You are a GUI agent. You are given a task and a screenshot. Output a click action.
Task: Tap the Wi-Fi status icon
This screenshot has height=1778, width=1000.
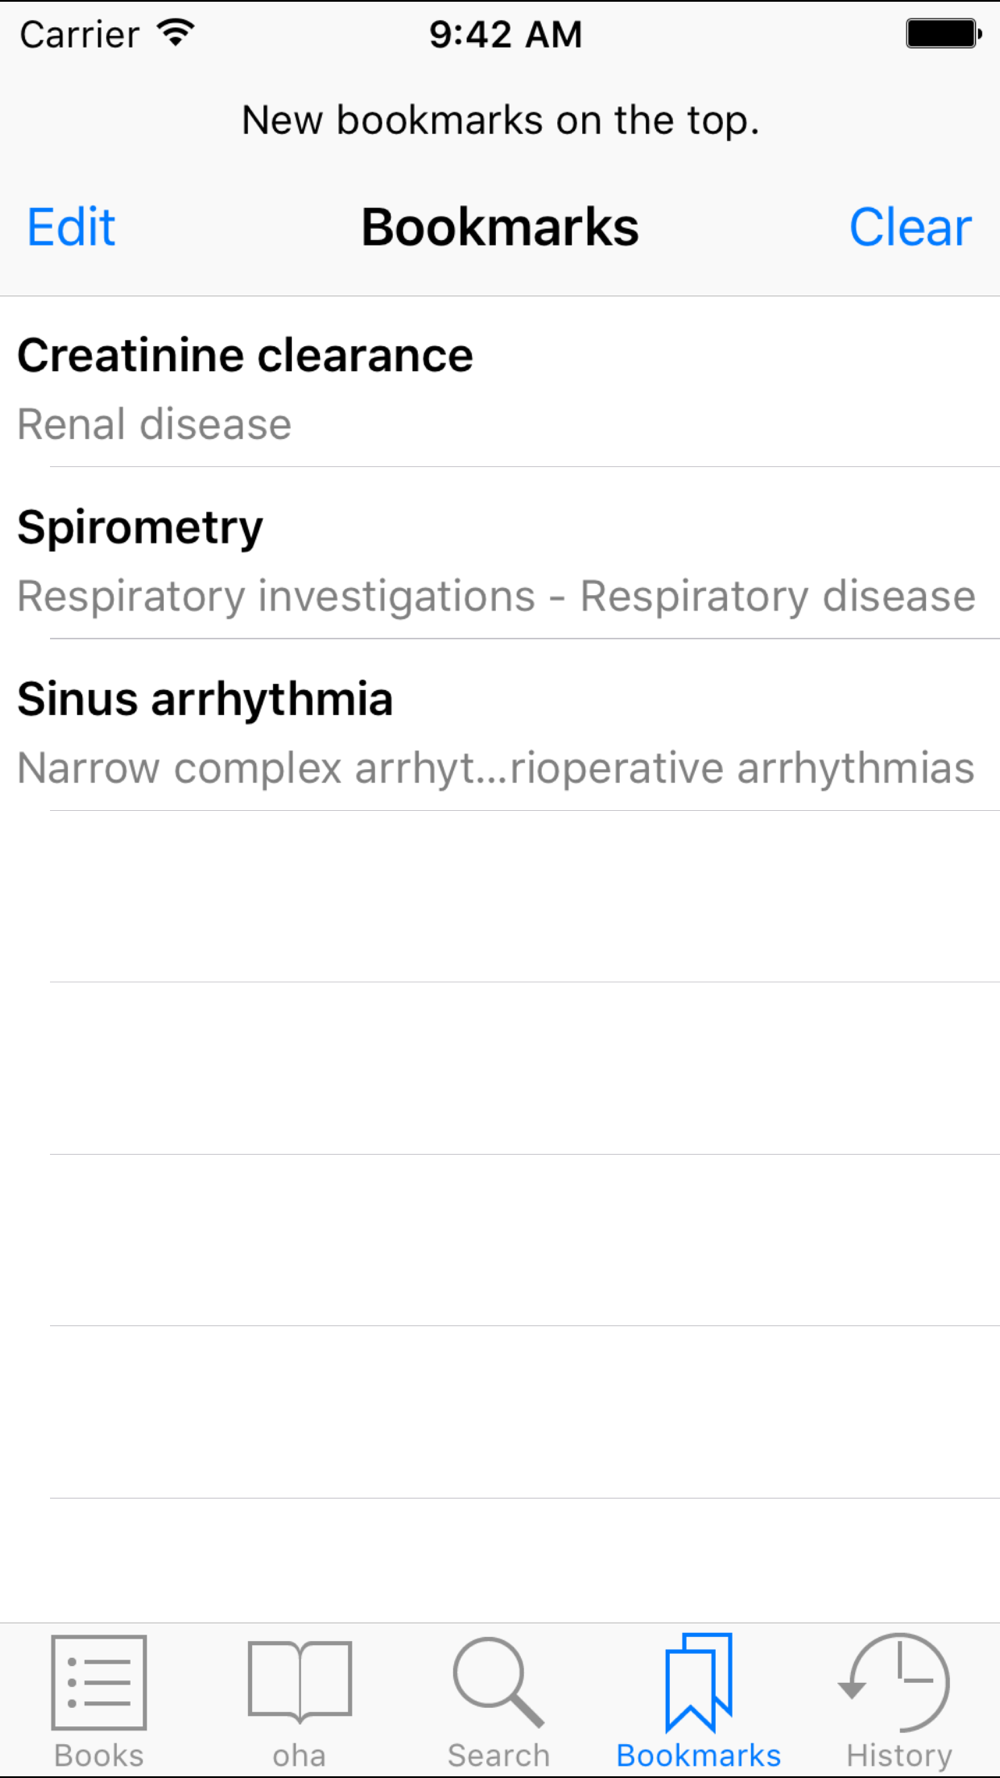[x=176, y=33]
